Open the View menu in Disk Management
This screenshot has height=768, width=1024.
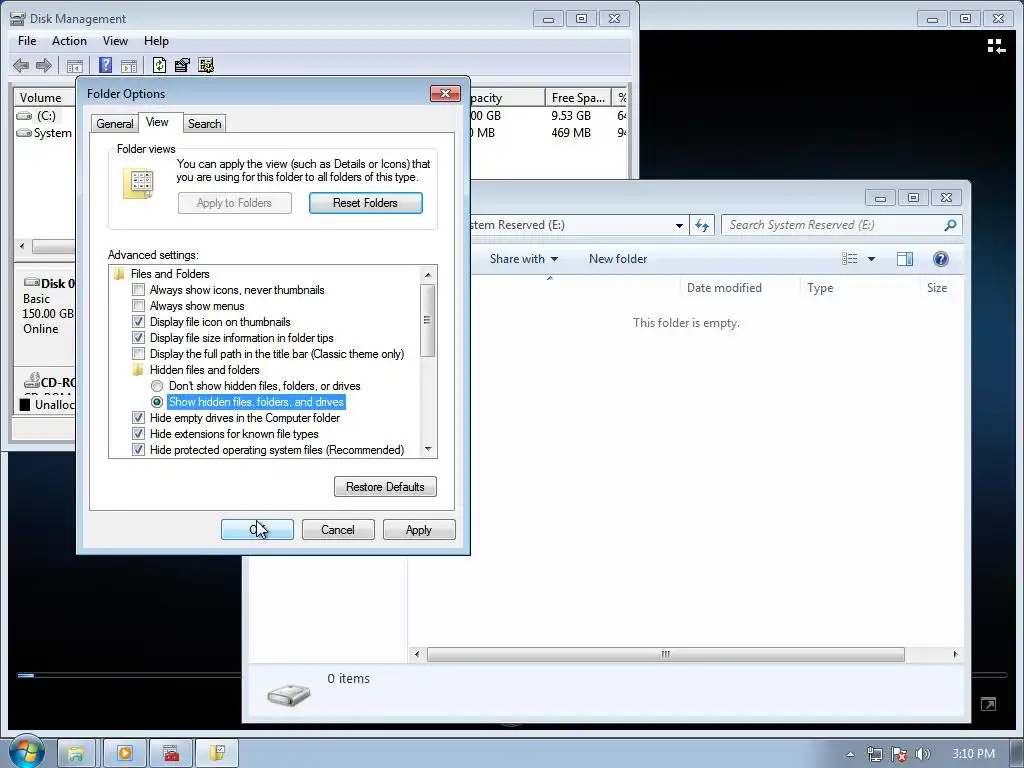tap(115, 41)
